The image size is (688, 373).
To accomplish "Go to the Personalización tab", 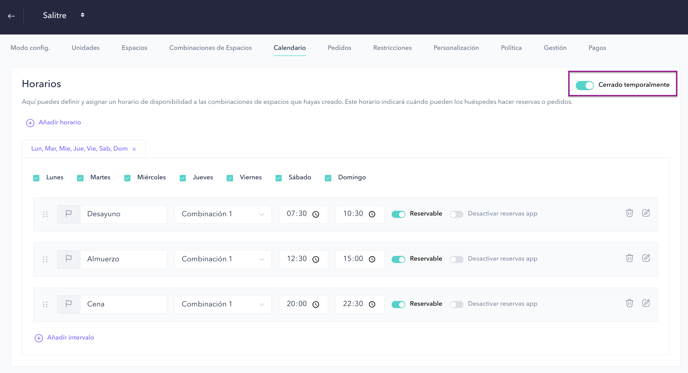I will [456, 48].
